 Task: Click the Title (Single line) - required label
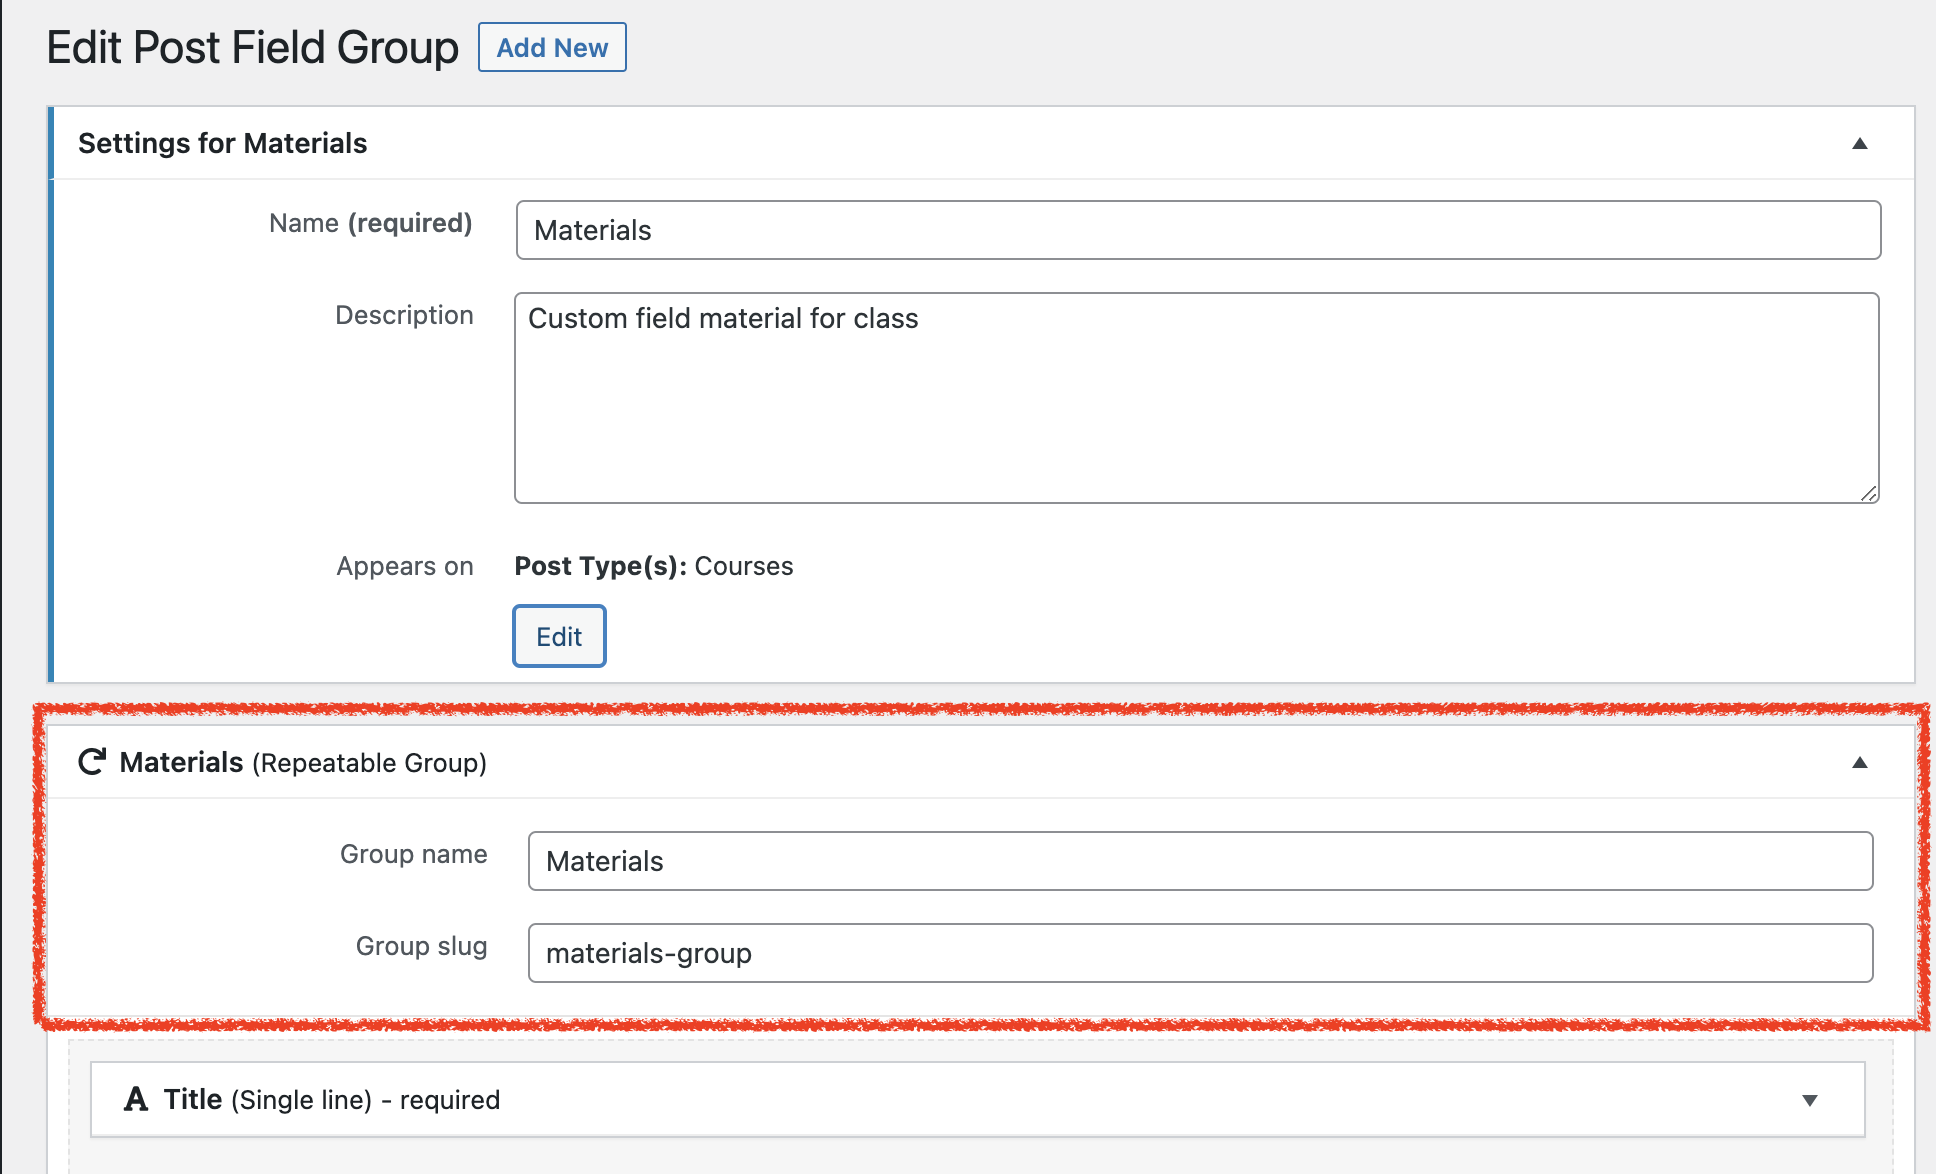332,1100
